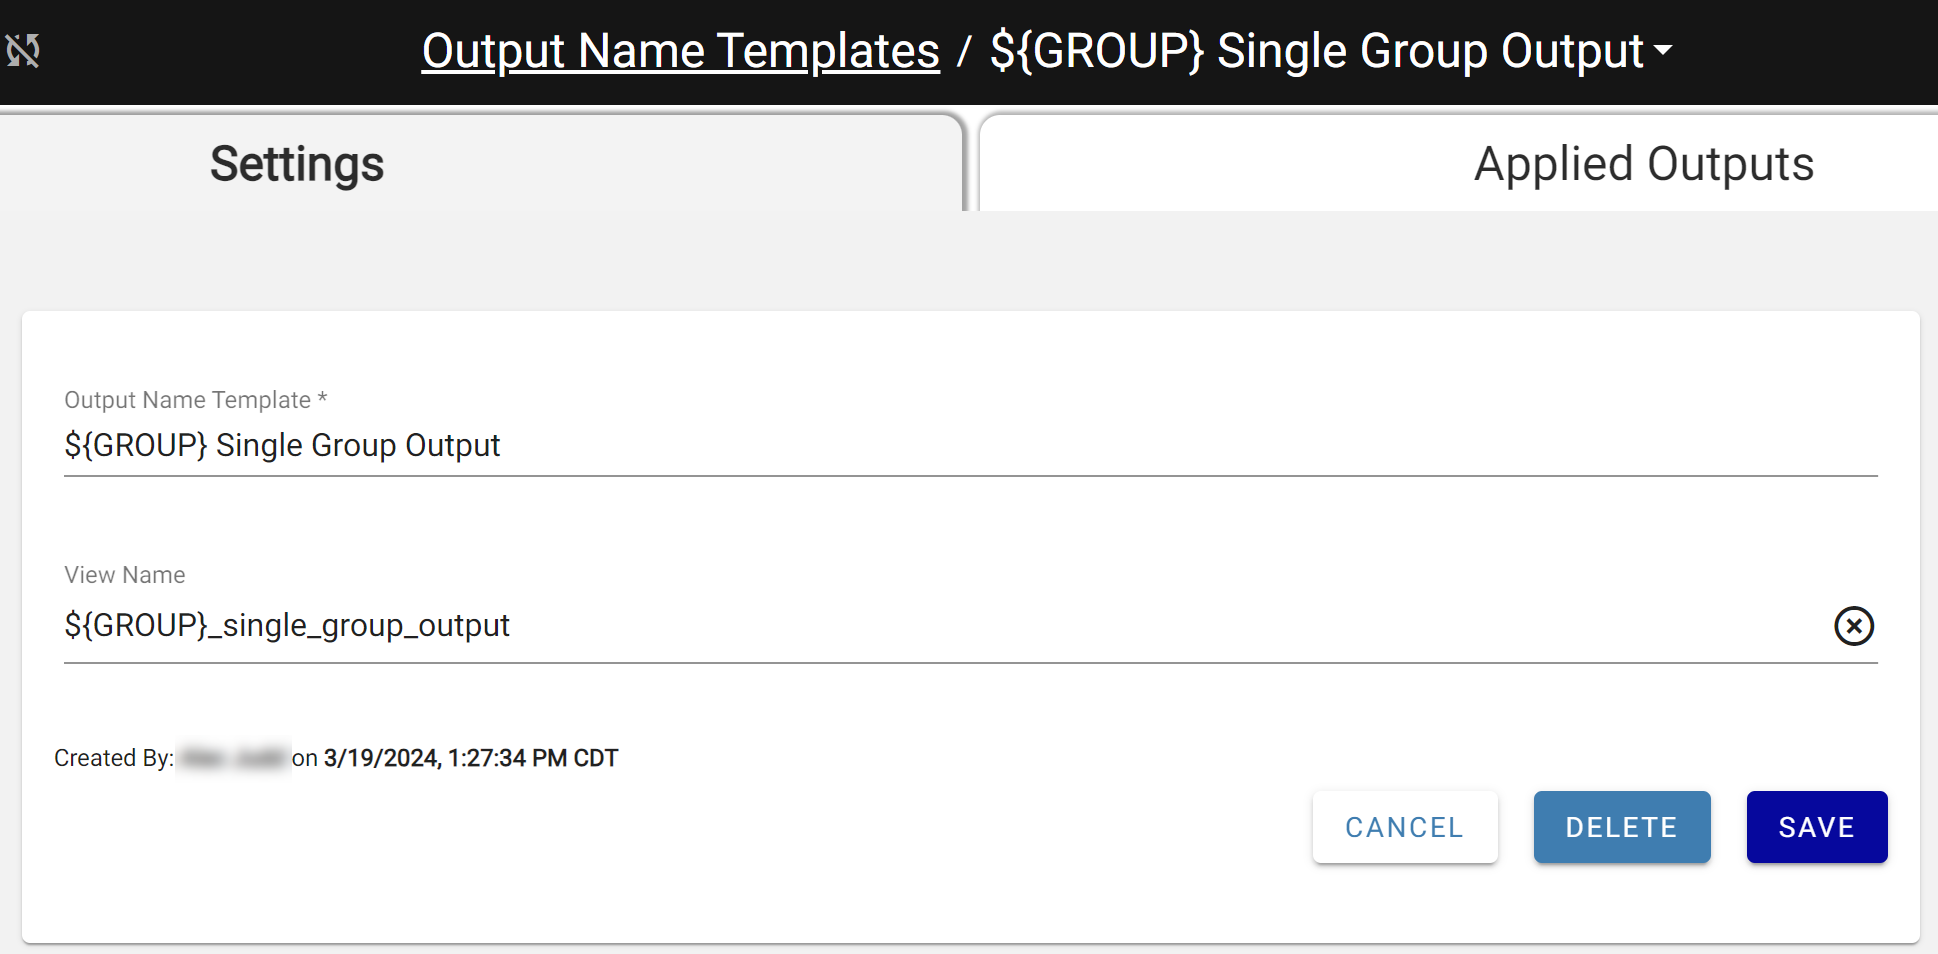Click the DELETE button
This screenshot has width=1938, height=954.
[1622, 827]
